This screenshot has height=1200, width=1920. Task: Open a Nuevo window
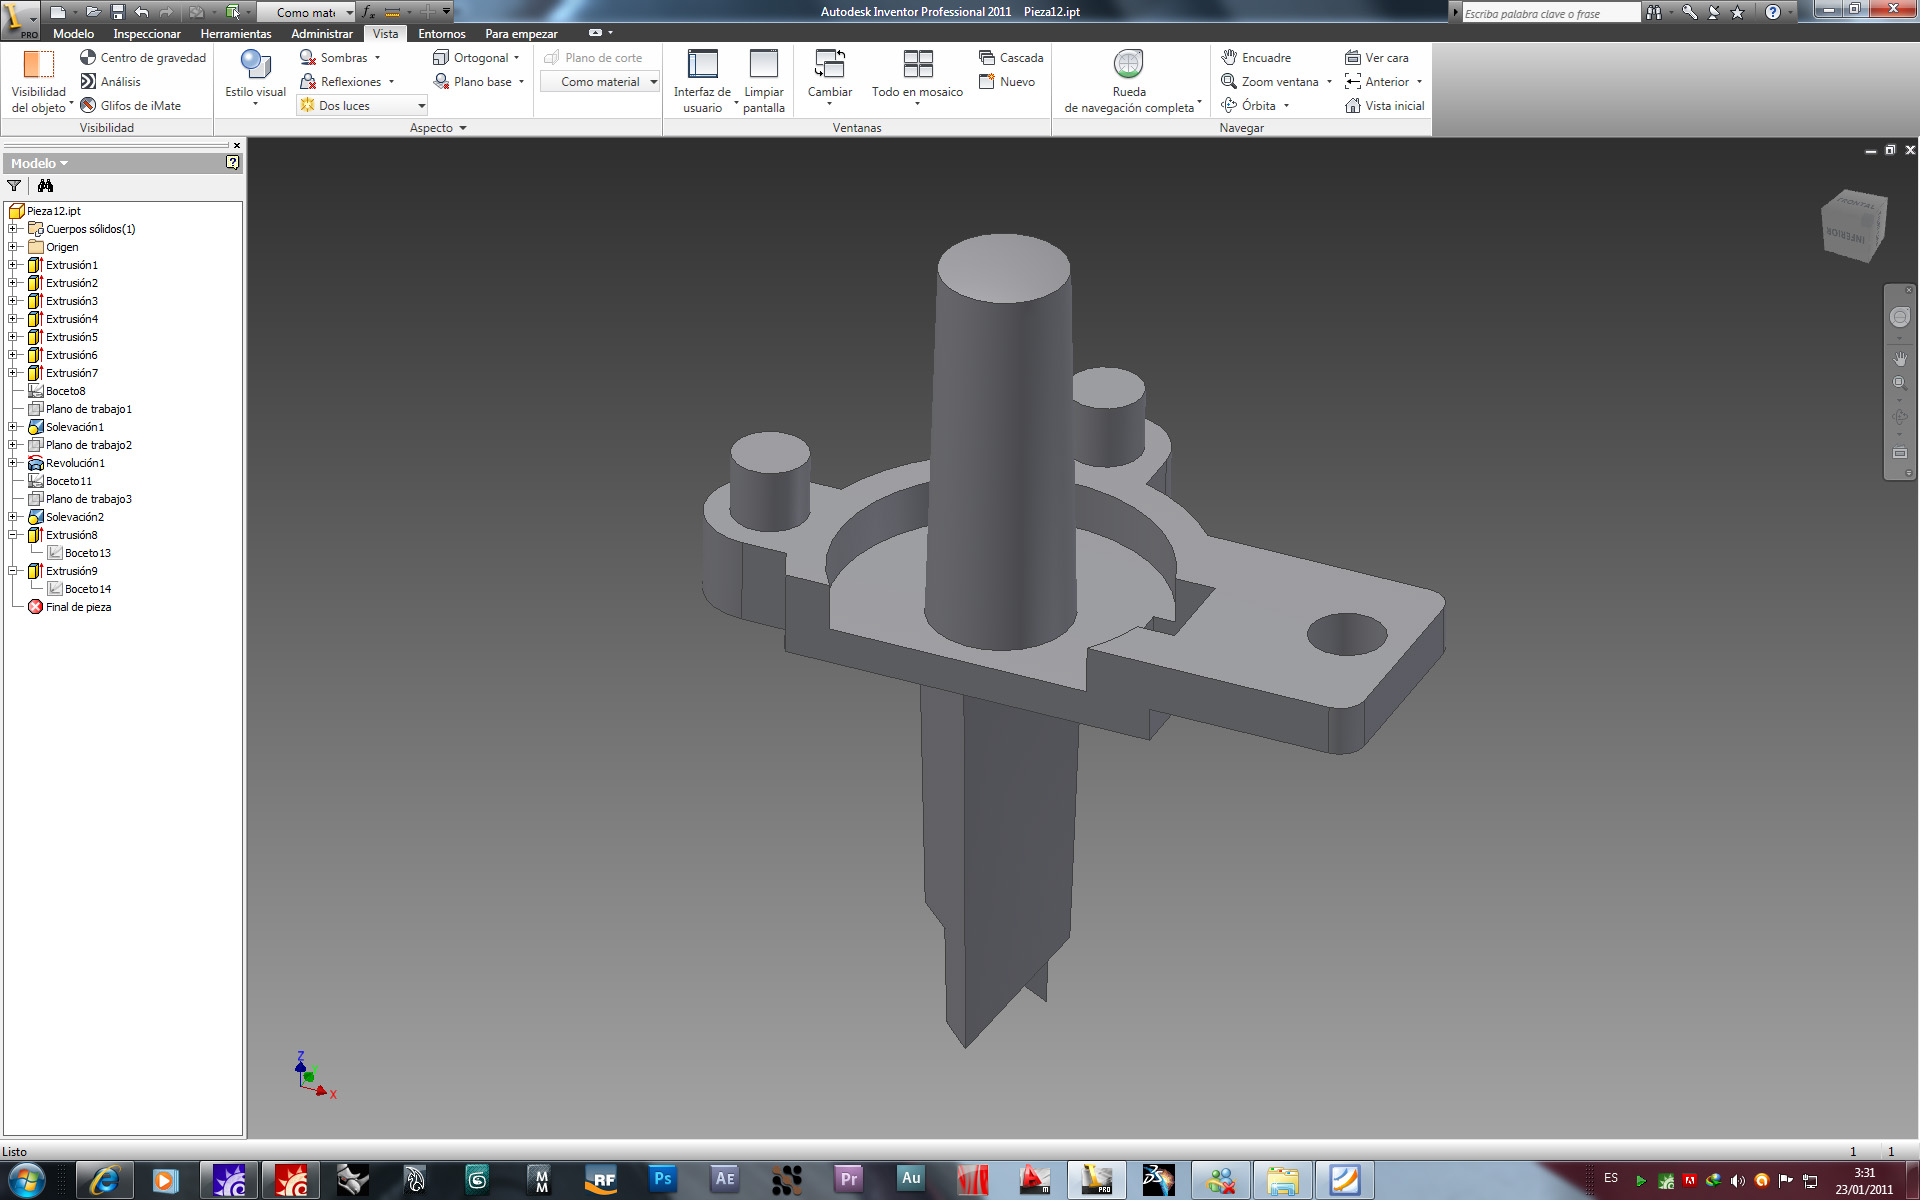point(1007,82)
